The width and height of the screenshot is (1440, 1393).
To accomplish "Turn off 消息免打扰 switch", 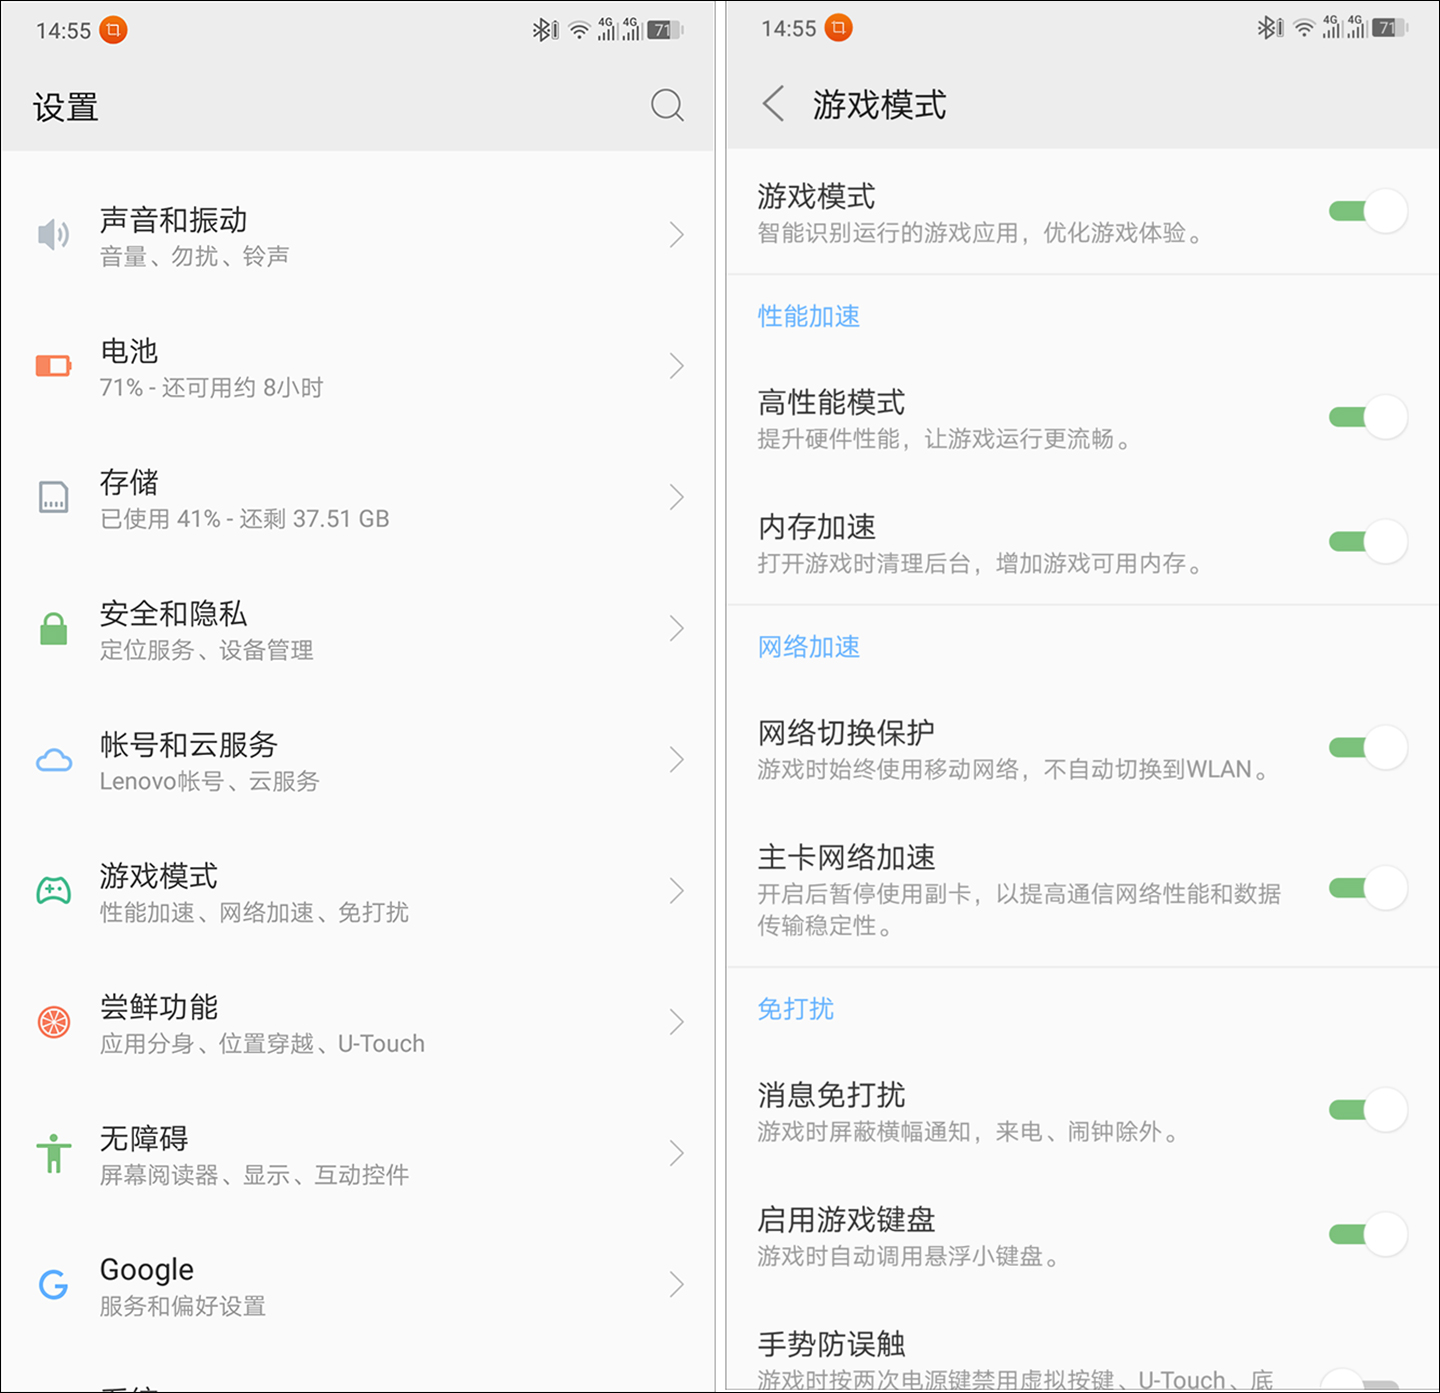I will (x=1368, y=1110).
